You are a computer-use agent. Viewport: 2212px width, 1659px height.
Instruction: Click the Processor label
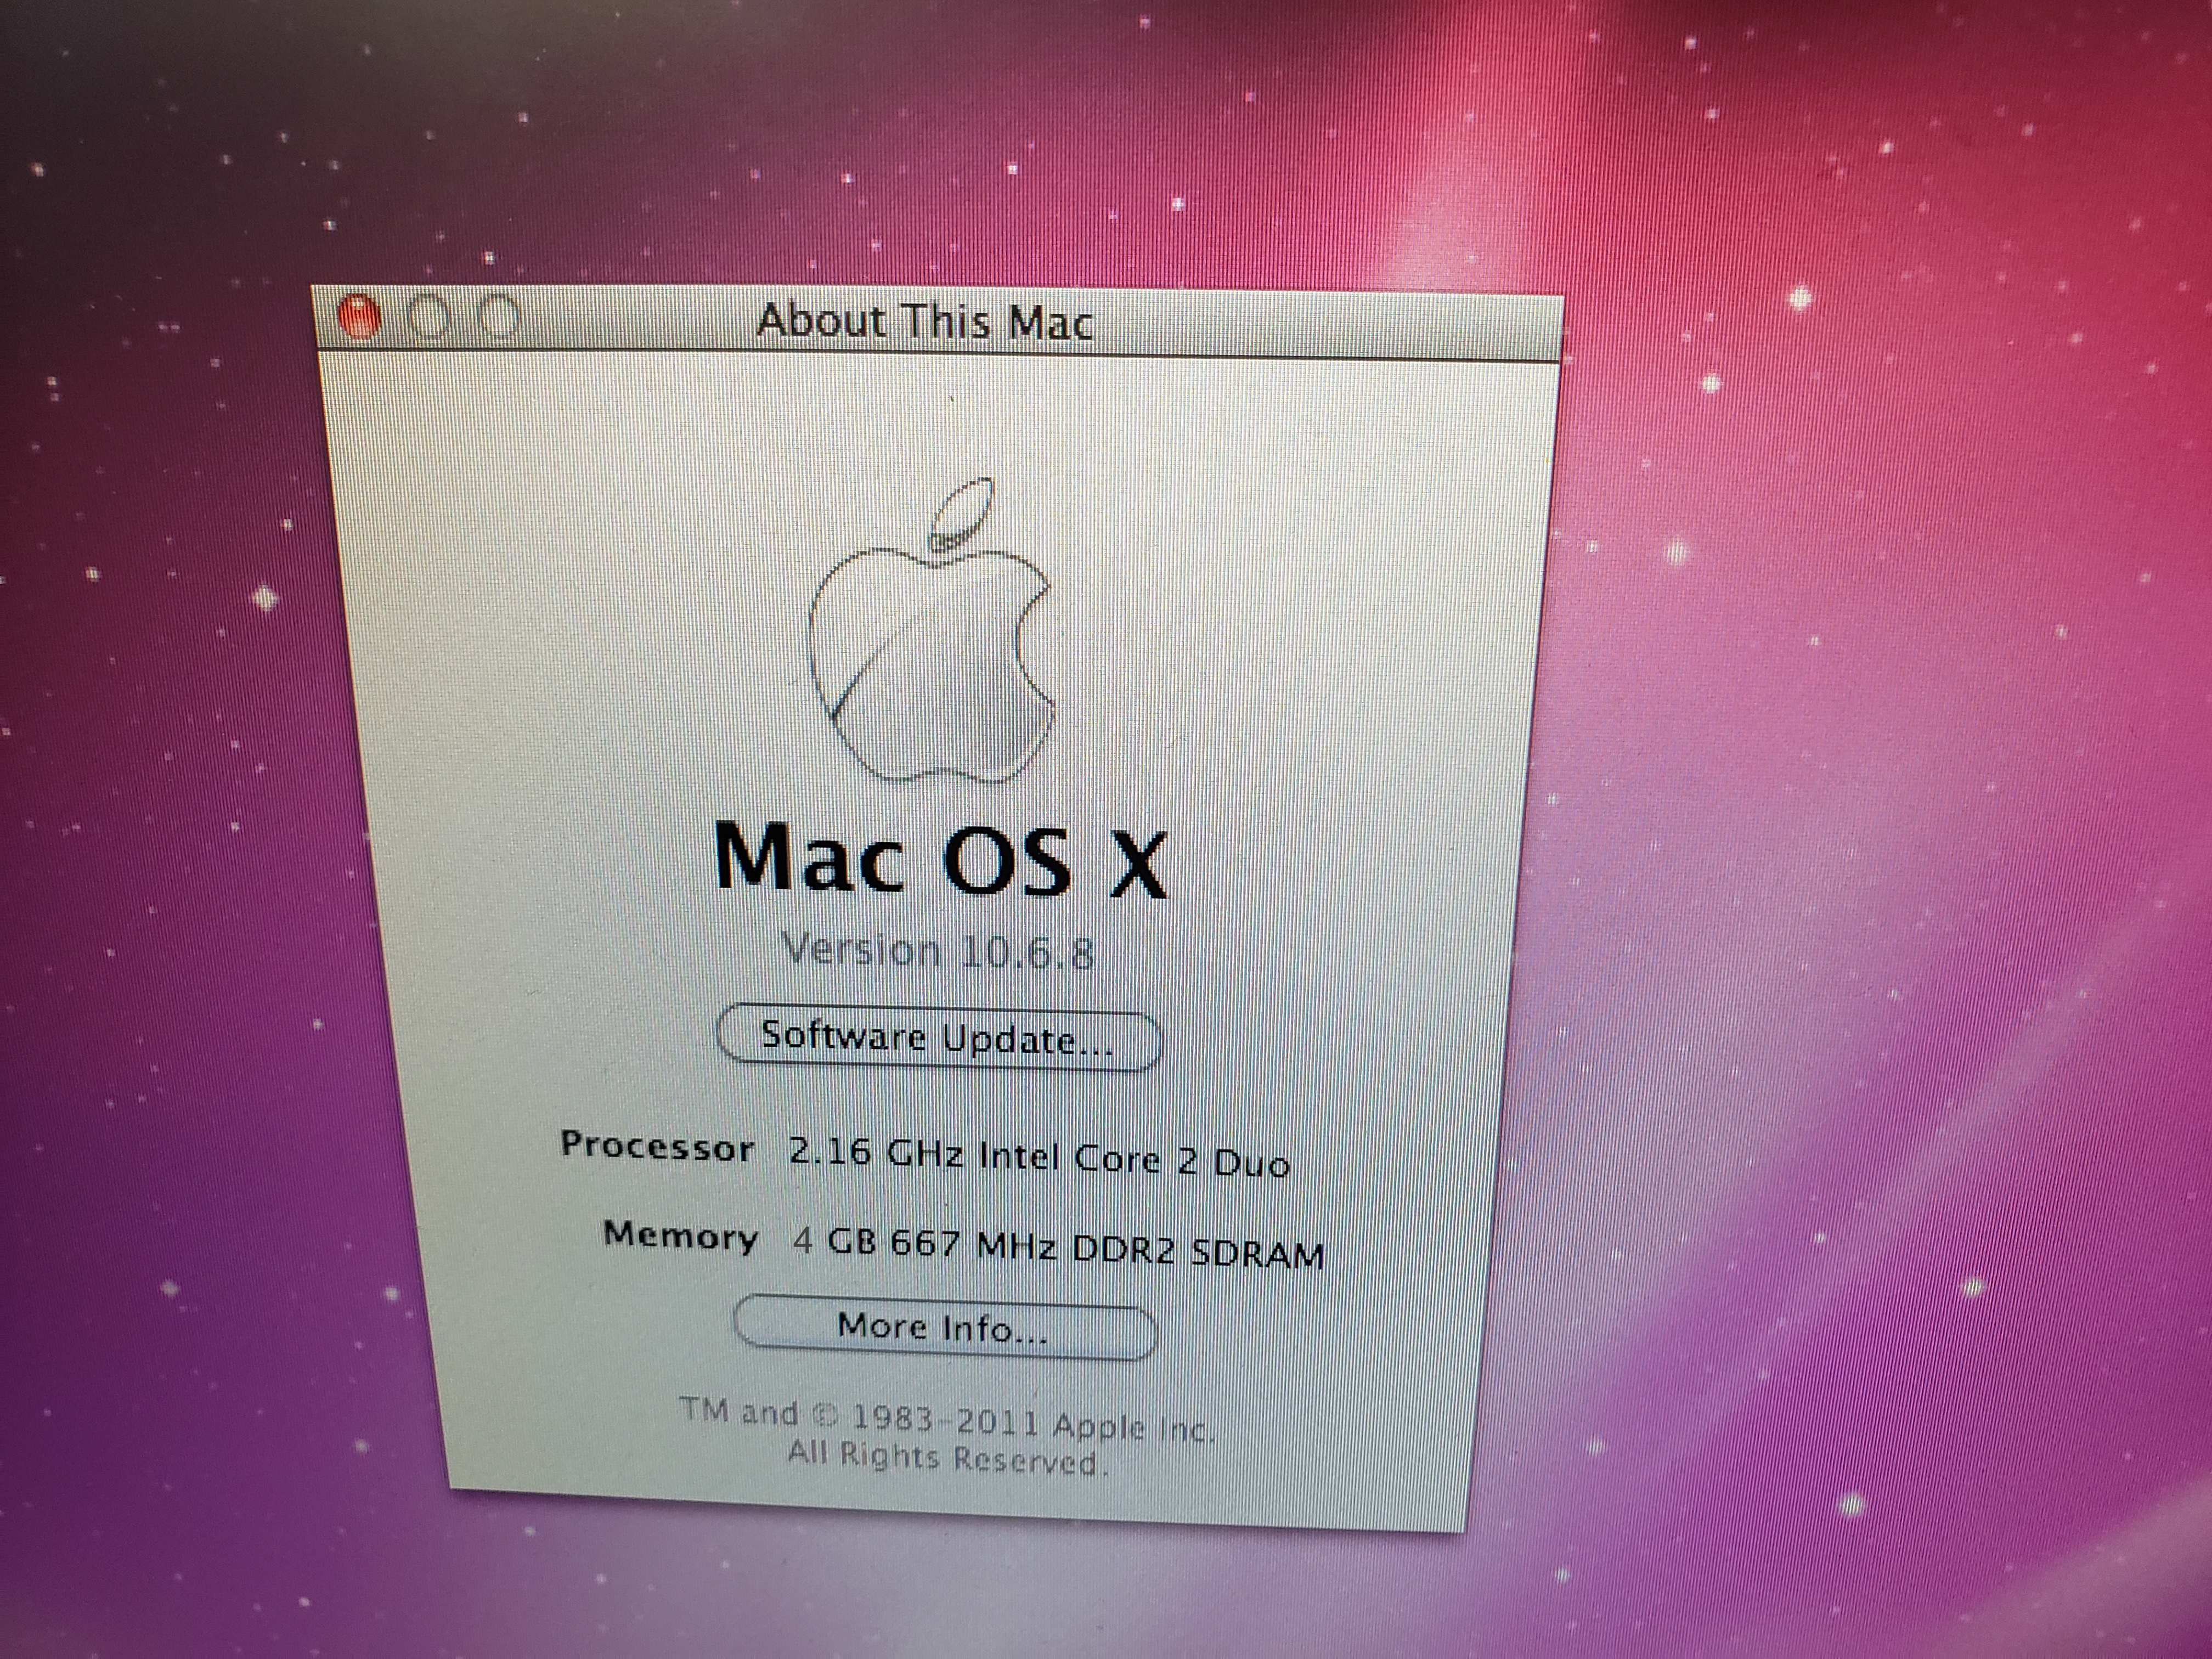[x=657, y=1146]
